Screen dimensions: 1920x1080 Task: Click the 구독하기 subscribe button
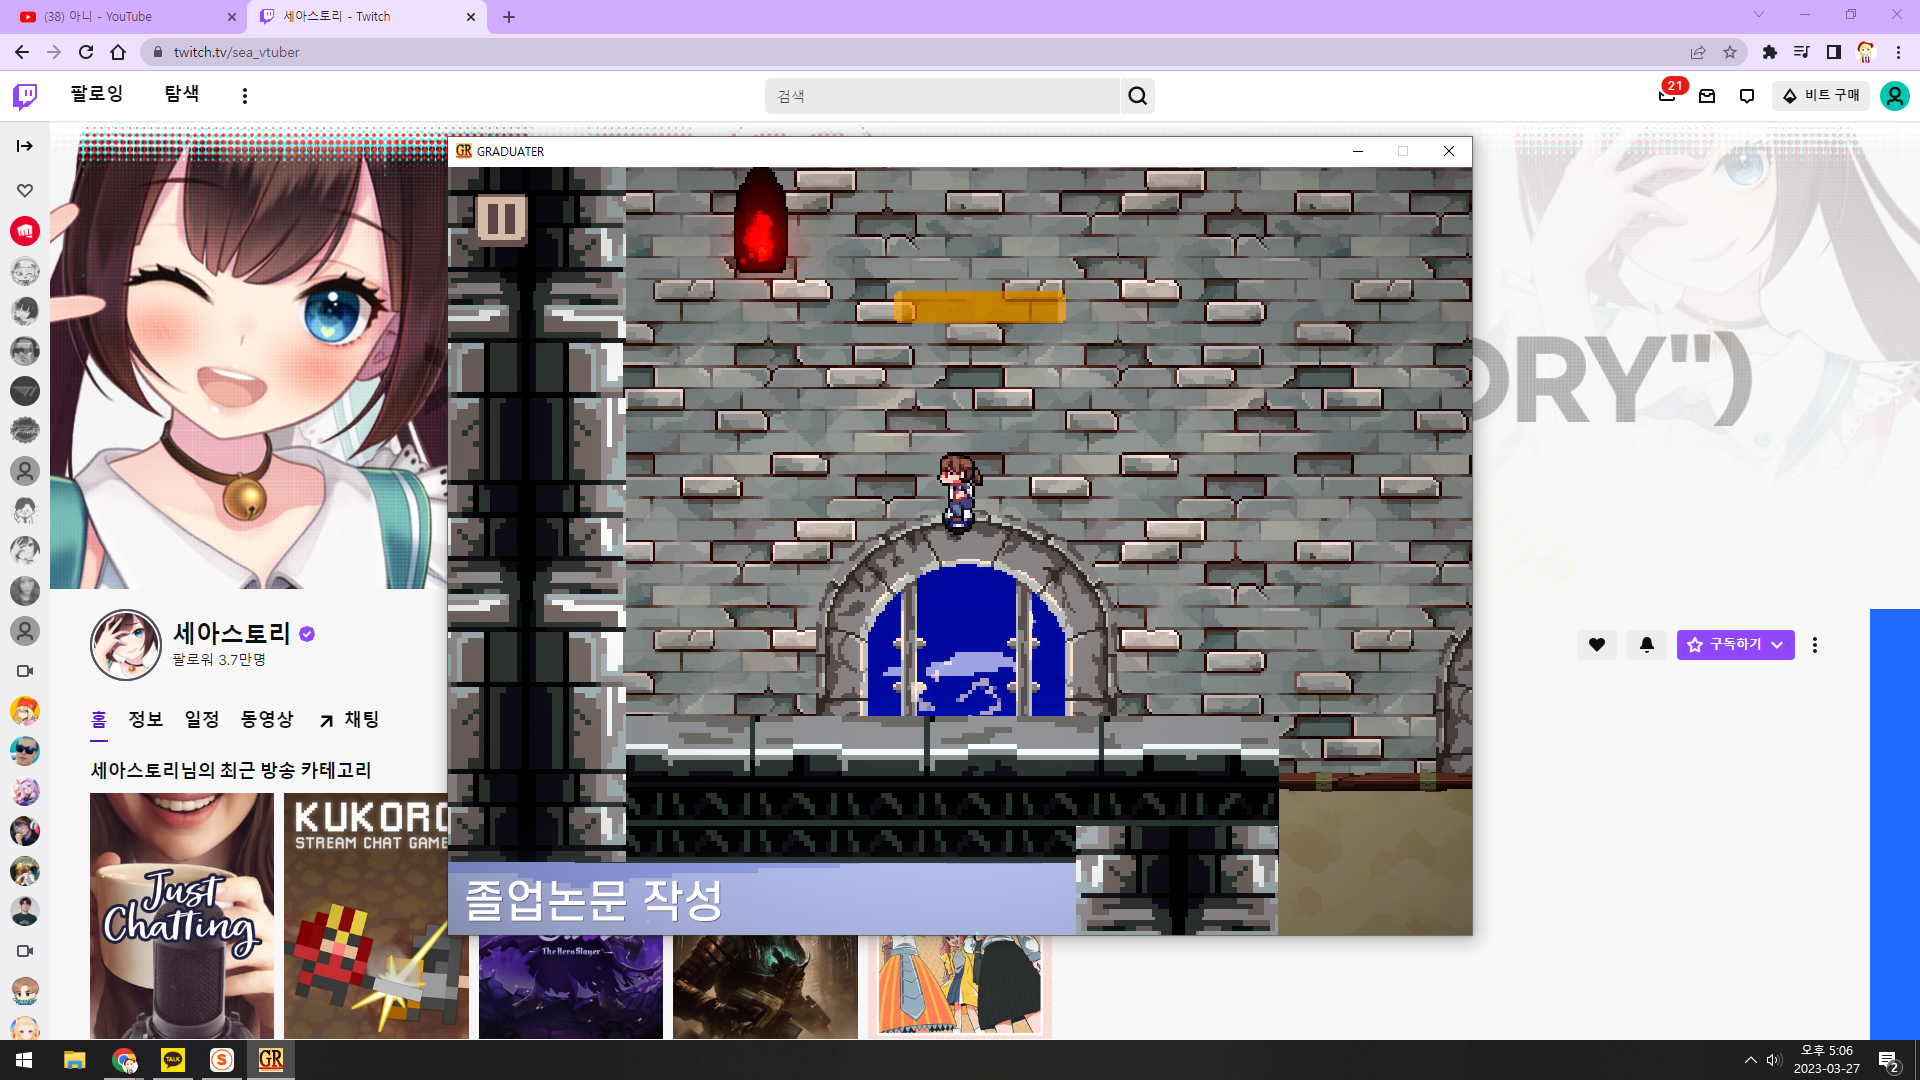tap(1735, 645)
